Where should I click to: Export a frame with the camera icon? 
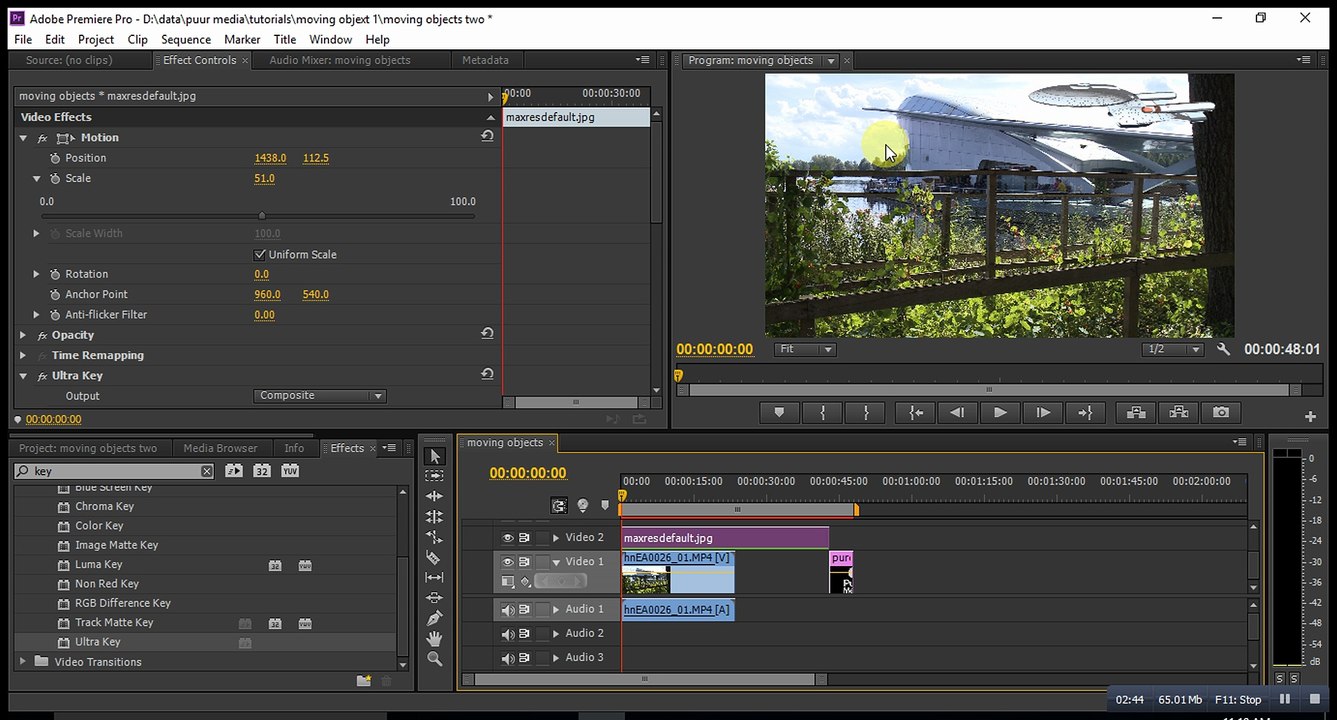point(1221,412)
